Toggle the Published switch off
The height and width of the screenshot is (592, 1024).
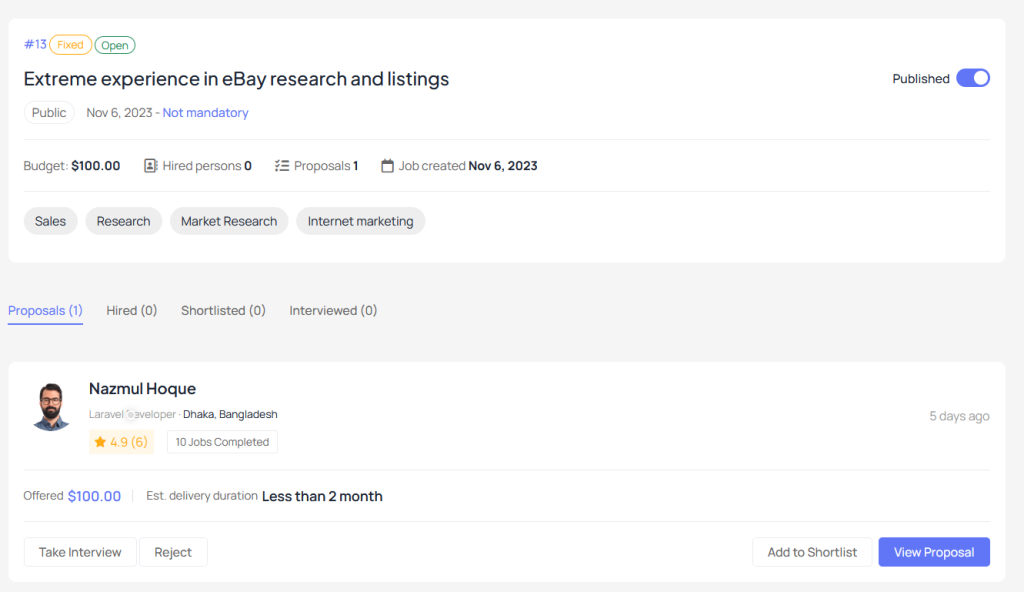[x=973, y=78]
